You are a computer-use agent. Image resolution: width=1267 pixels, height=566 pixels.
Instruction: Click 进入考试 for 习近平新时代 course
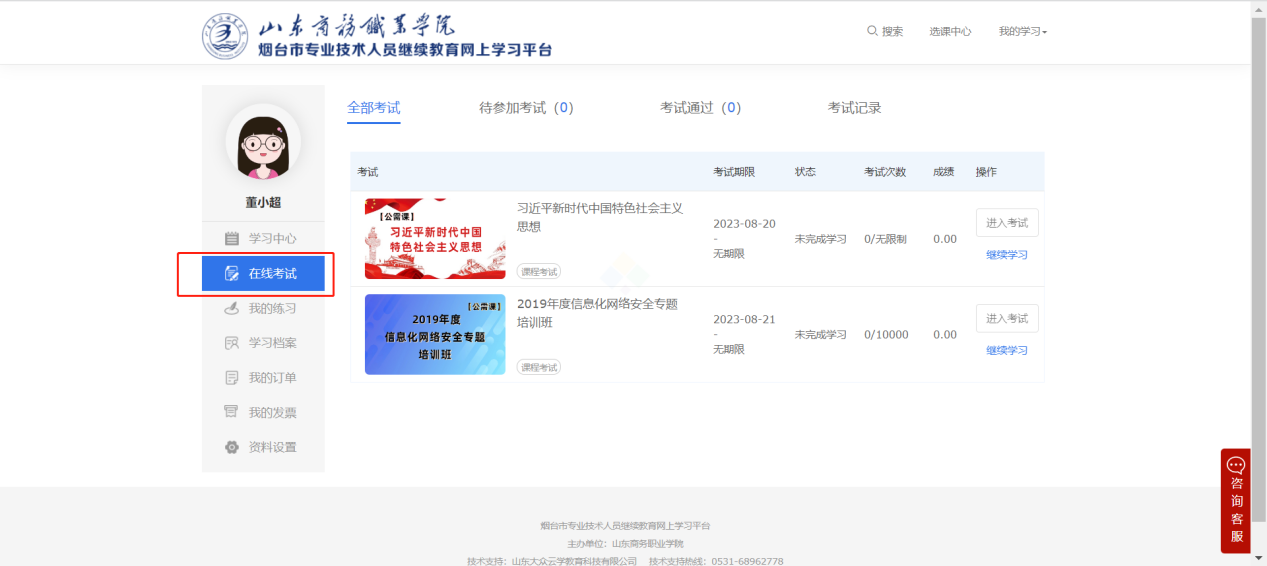click(x=1007, y=223)
